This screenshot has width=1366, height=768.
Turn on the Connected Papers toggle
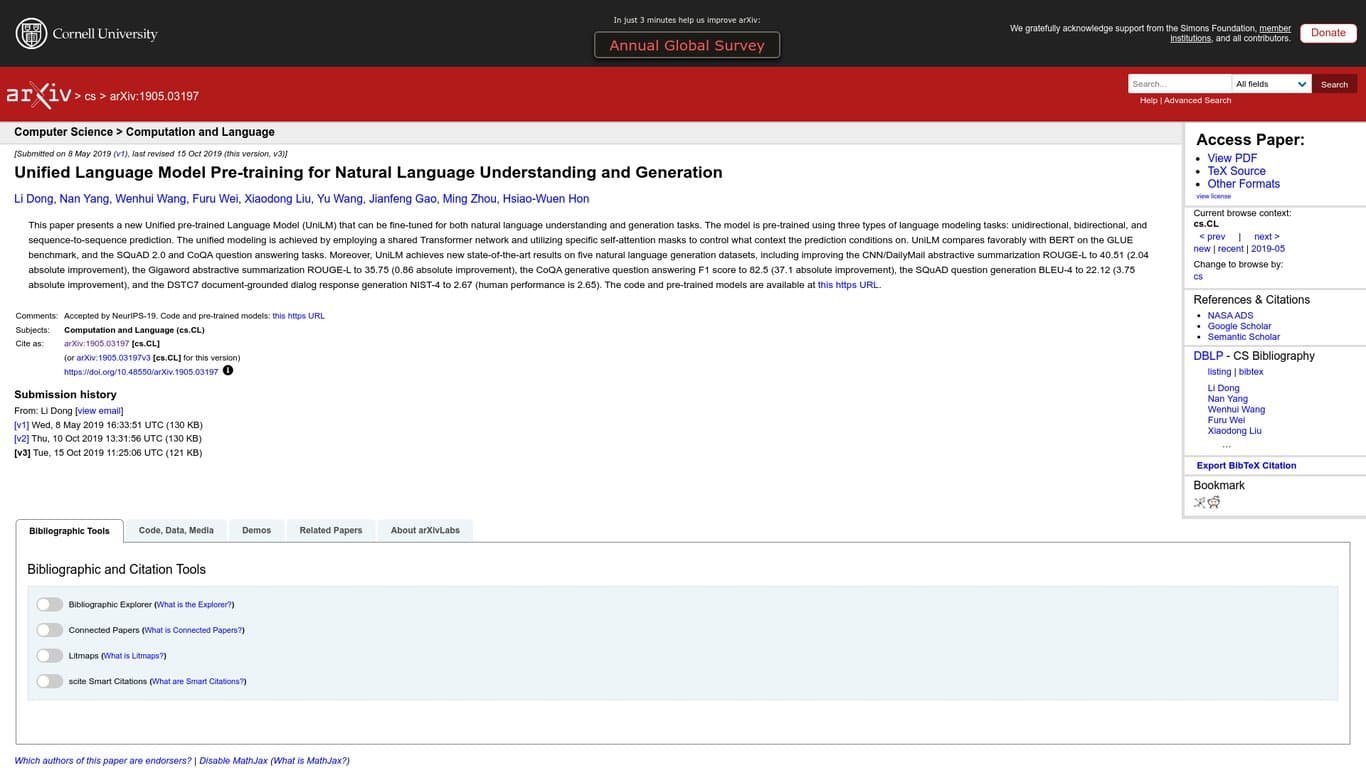pos(49,630)
